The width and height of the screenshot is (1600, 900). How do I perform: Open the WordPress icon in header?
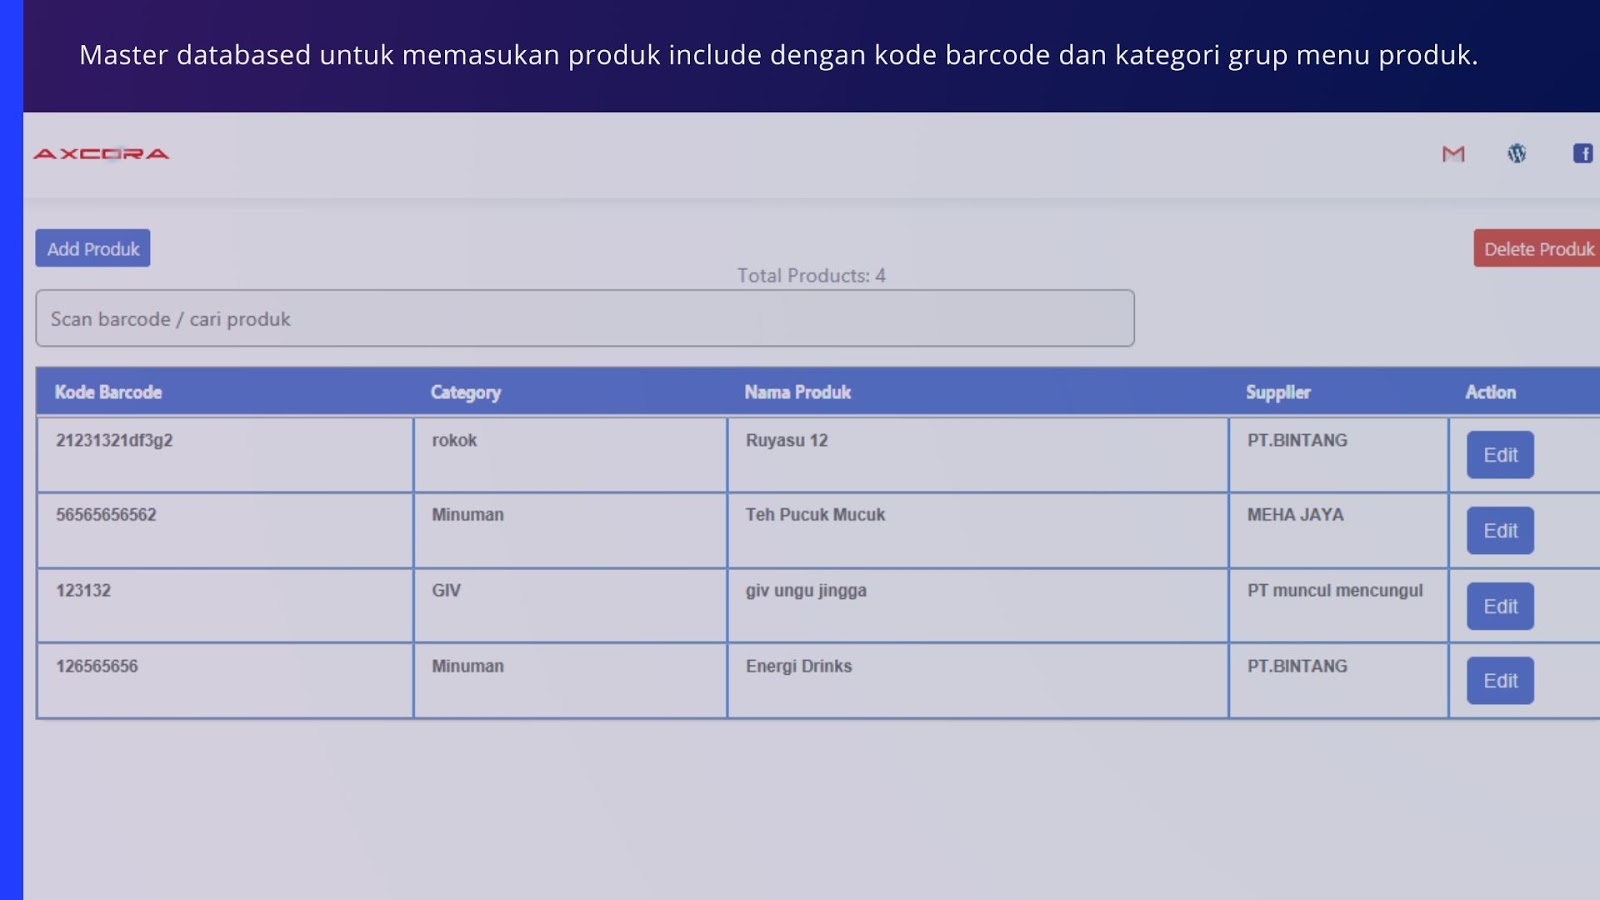pos(1517,153)
